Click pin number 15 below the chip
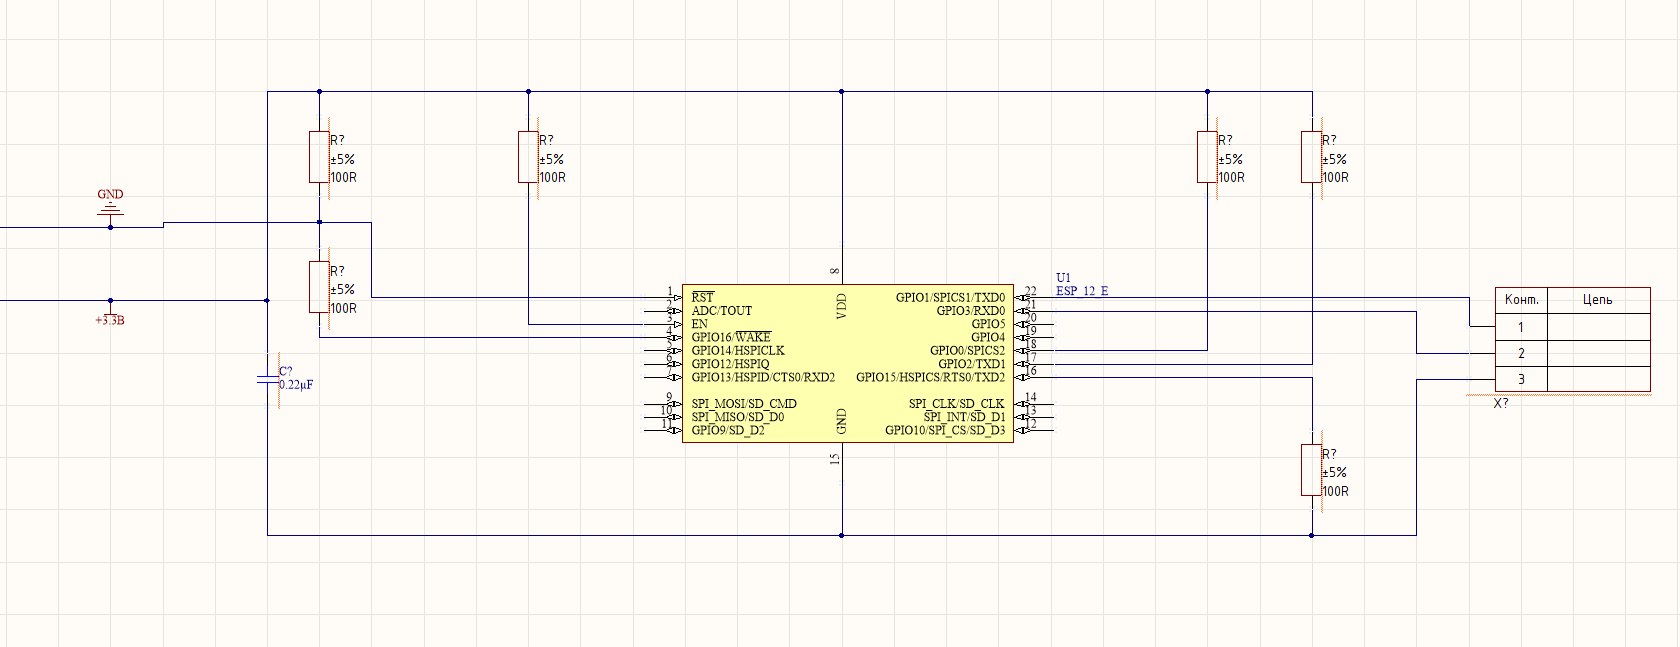This screenshot has width=1680, height=647. [834, 459]
